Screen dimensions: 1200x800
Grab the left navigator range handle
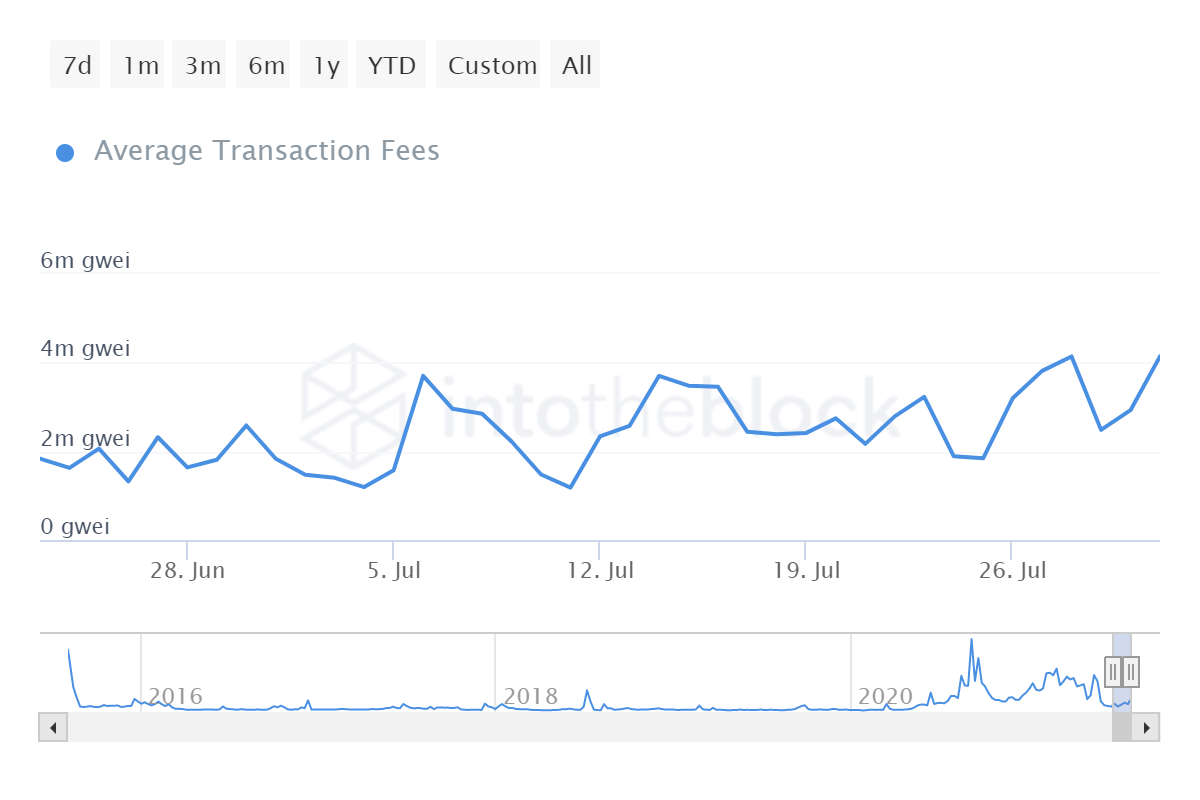tap(1113, 671)
